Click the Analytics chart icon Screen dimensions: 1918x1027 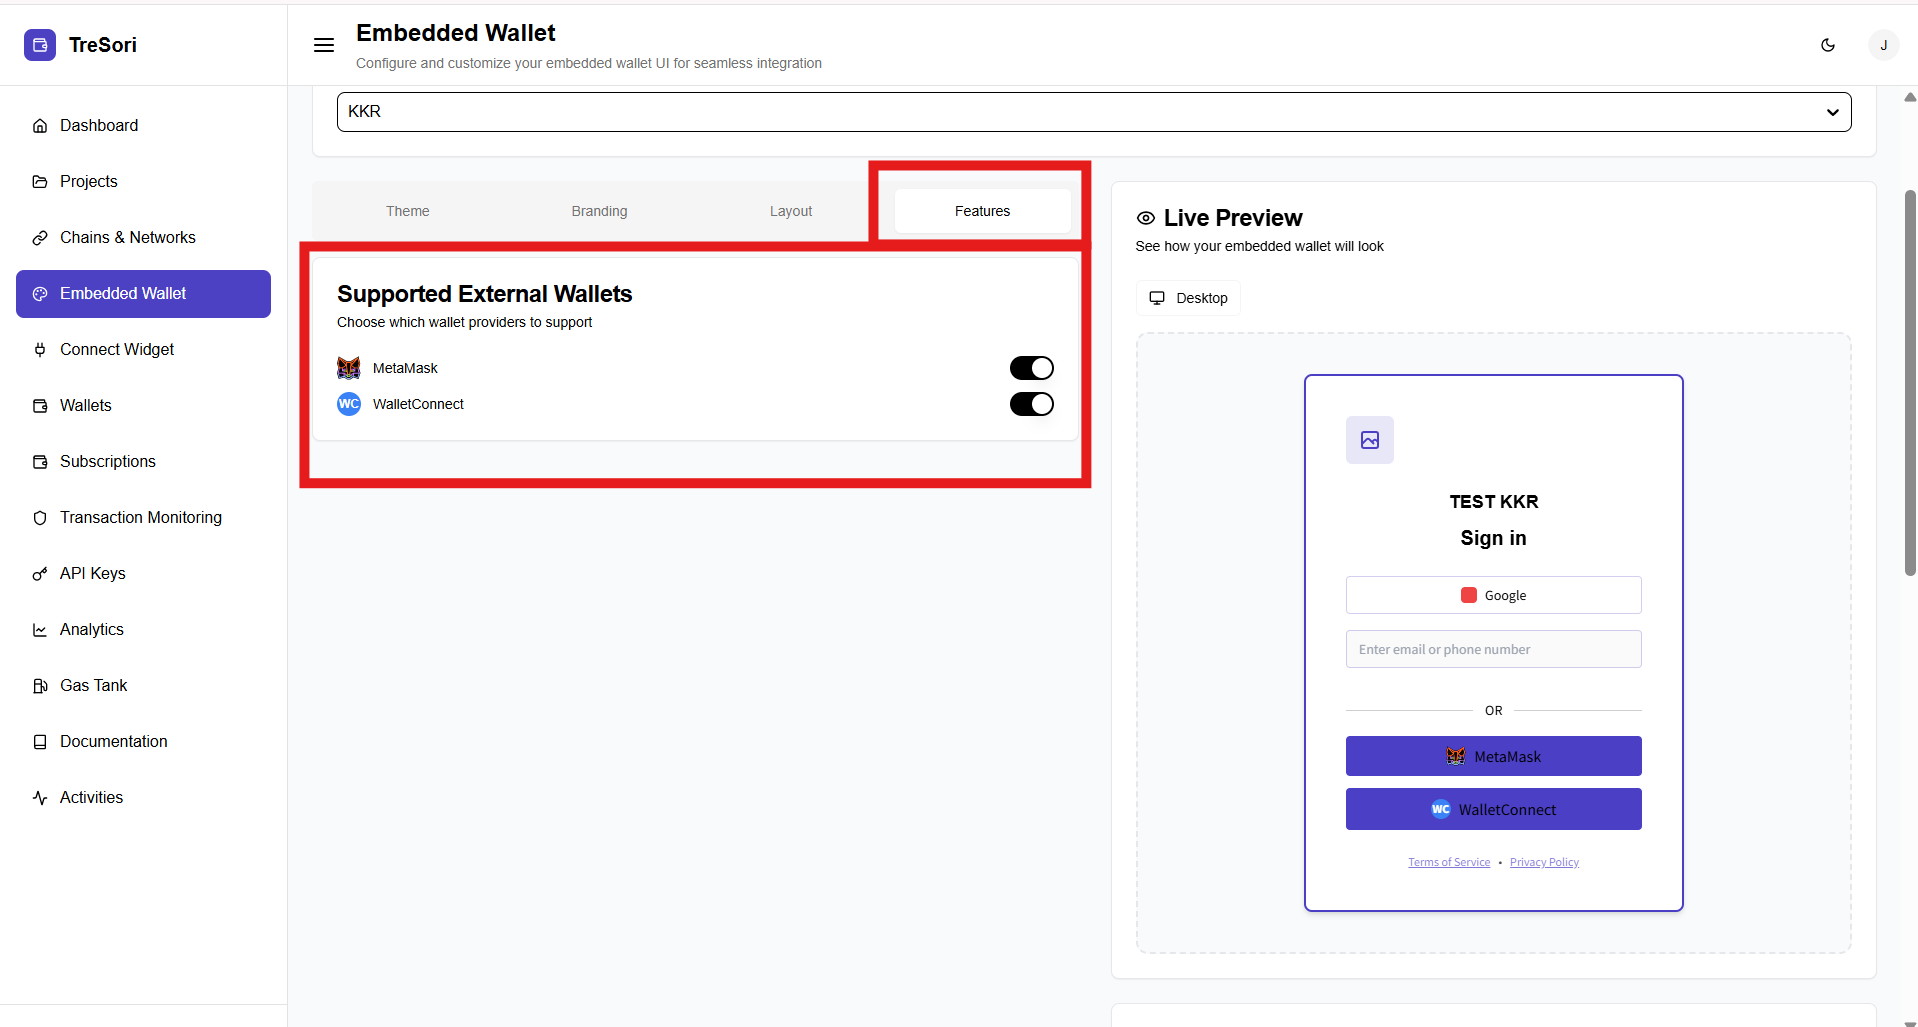[40, 630]
